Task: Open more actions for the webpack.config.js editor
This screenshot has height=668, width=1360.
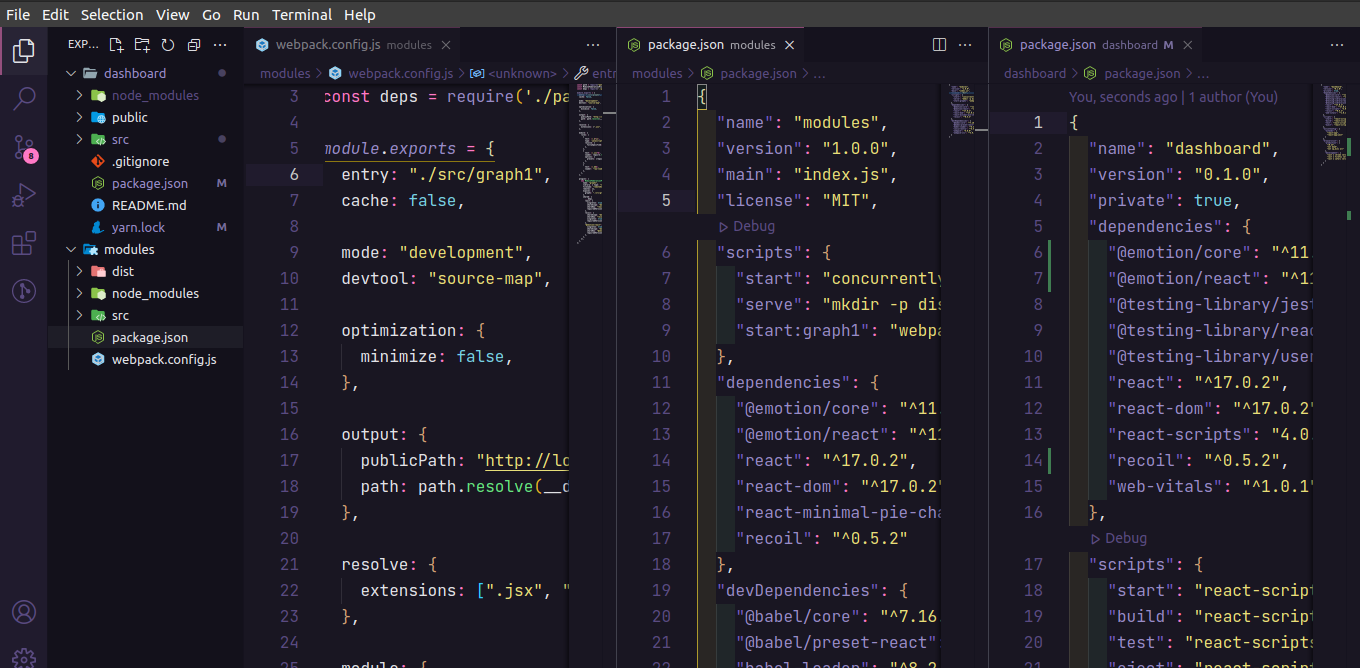Action: [593, 44]
